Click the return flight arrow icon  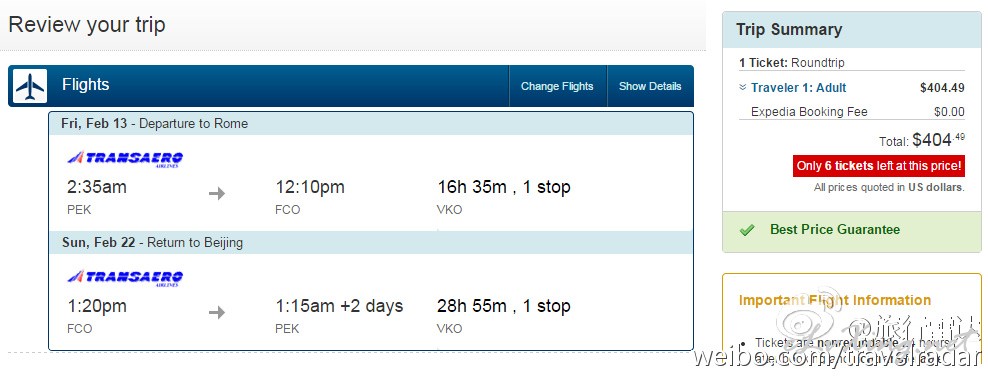217,312
